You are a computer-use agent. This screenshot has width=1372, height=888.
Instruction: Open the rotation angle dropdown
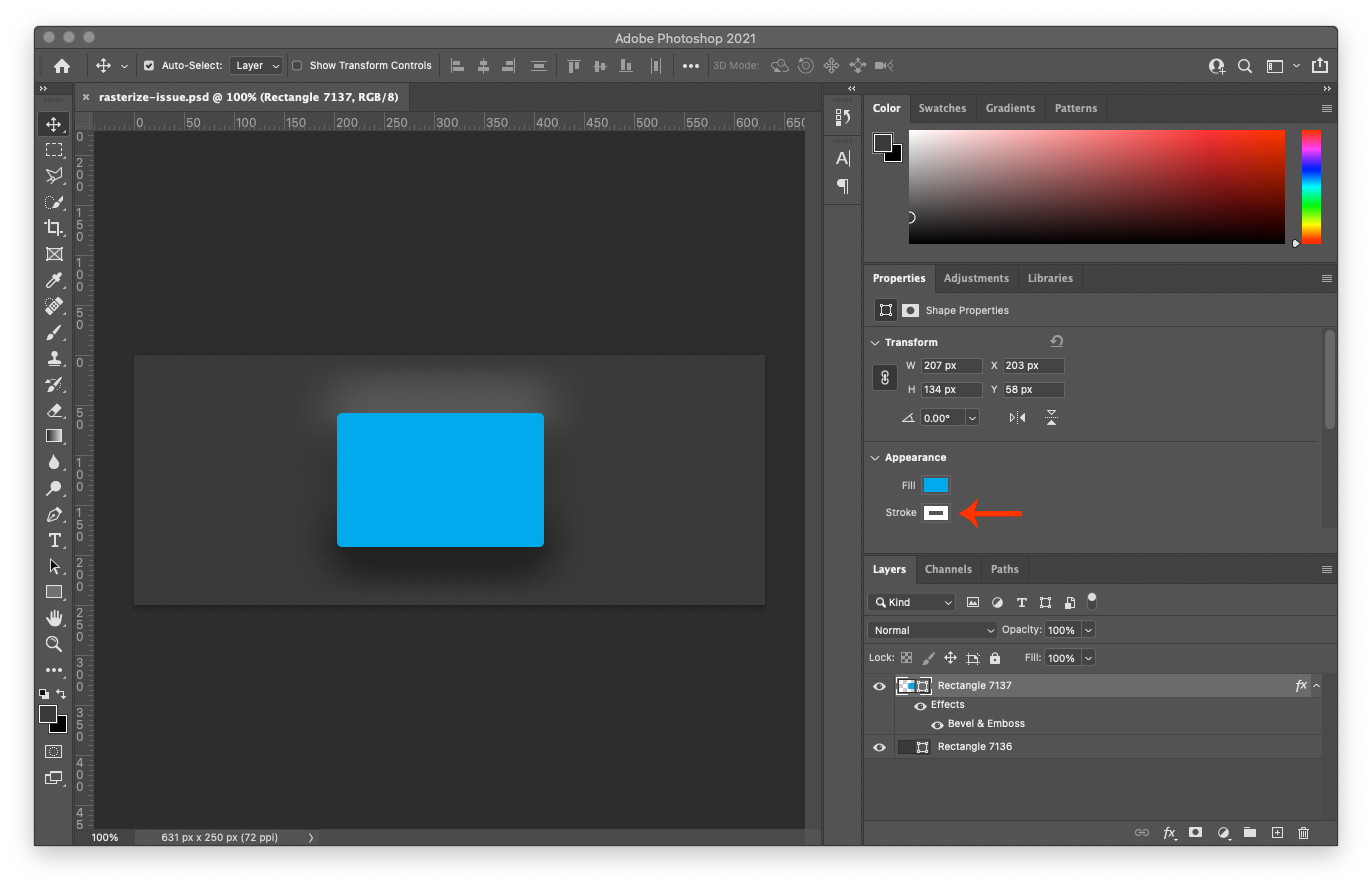coord(972,418)
